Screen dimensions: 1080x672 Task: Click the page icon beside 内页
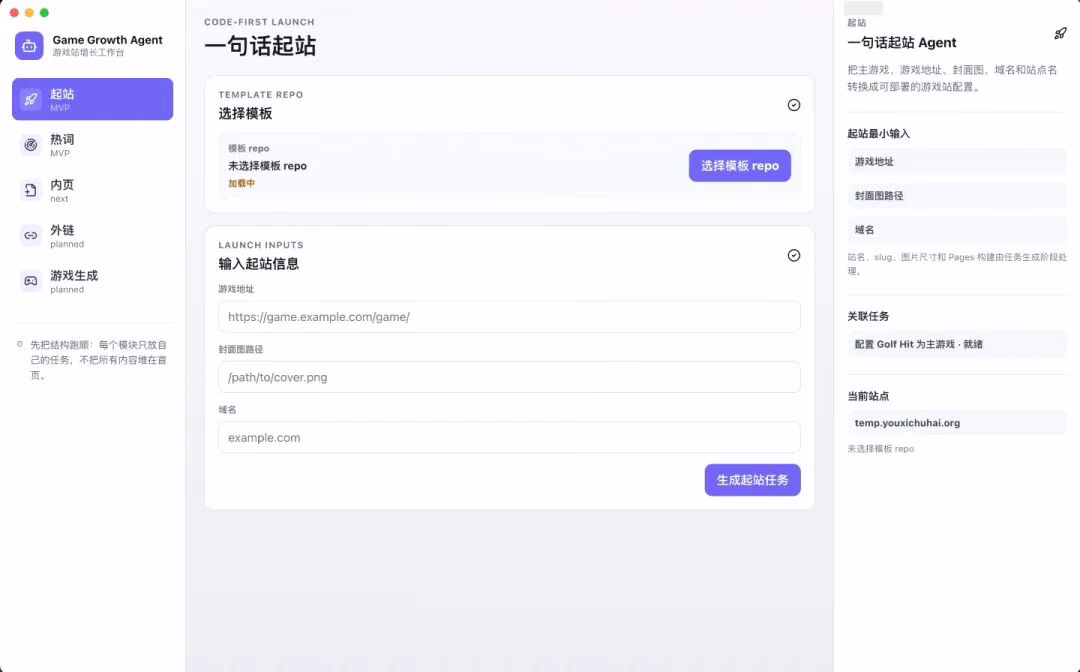click(30, 190)
